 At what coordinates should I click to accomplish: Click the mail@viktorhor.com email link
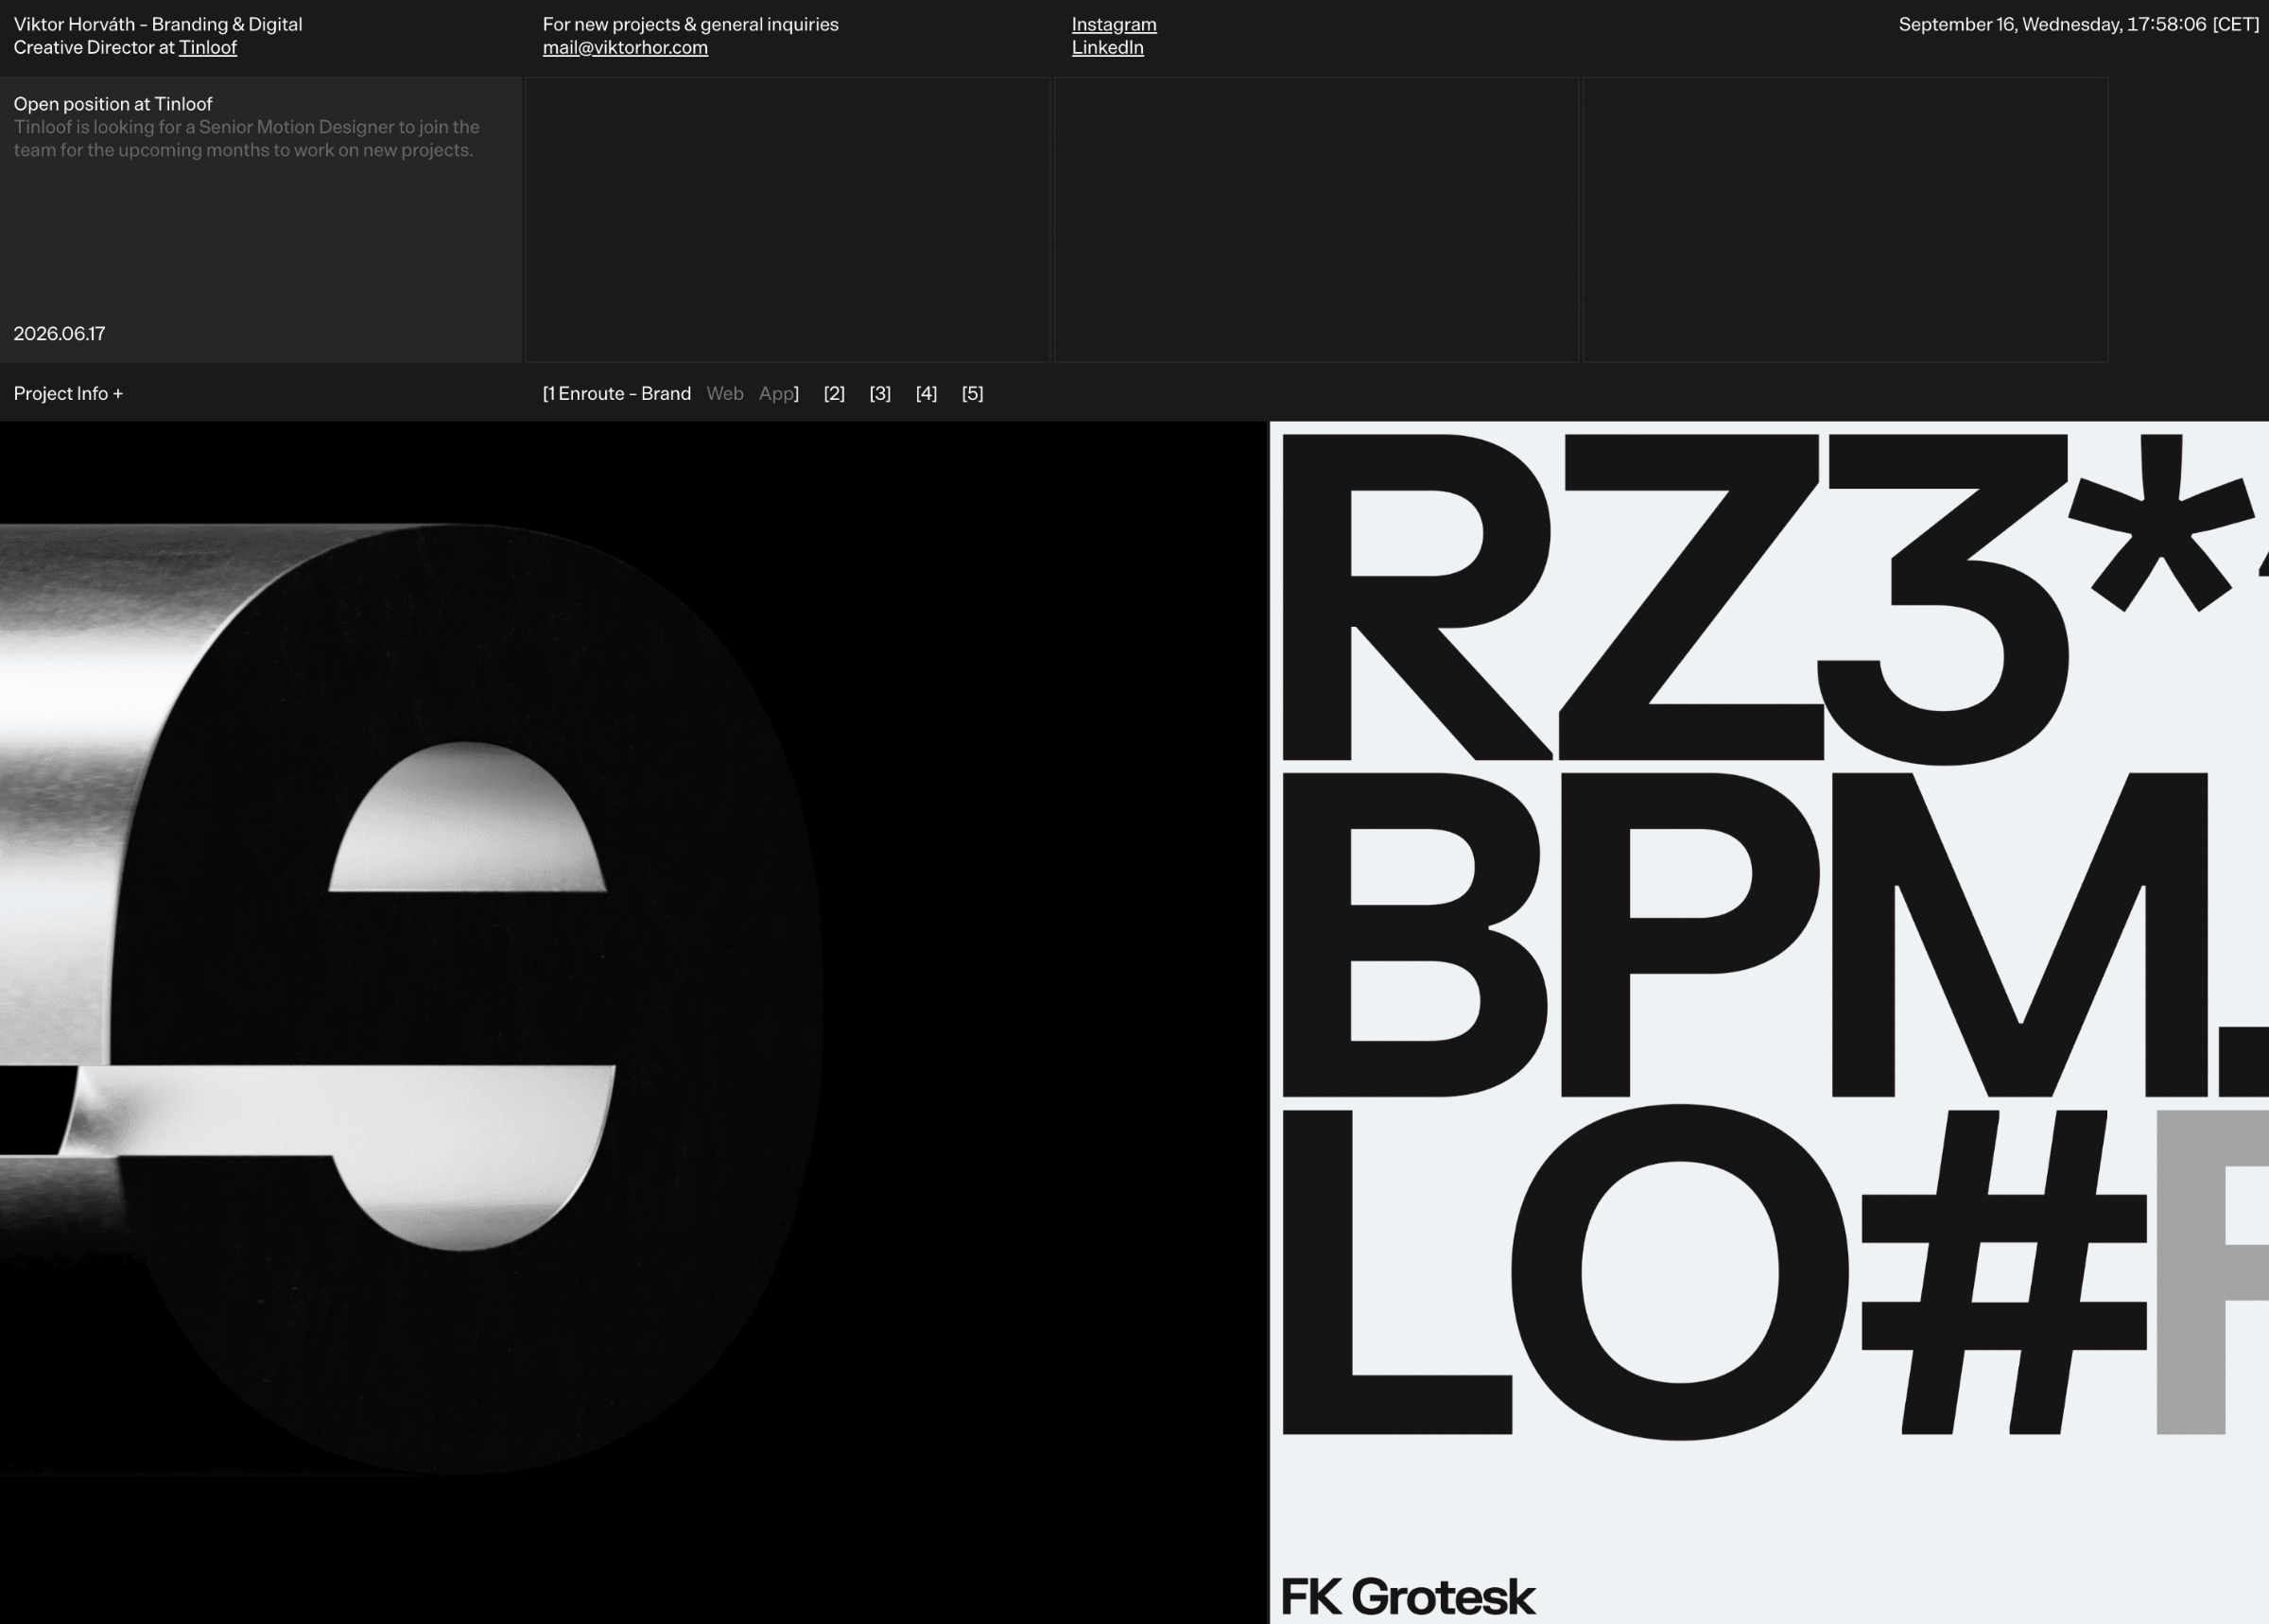pyautogui.click(x=625, y=47)
